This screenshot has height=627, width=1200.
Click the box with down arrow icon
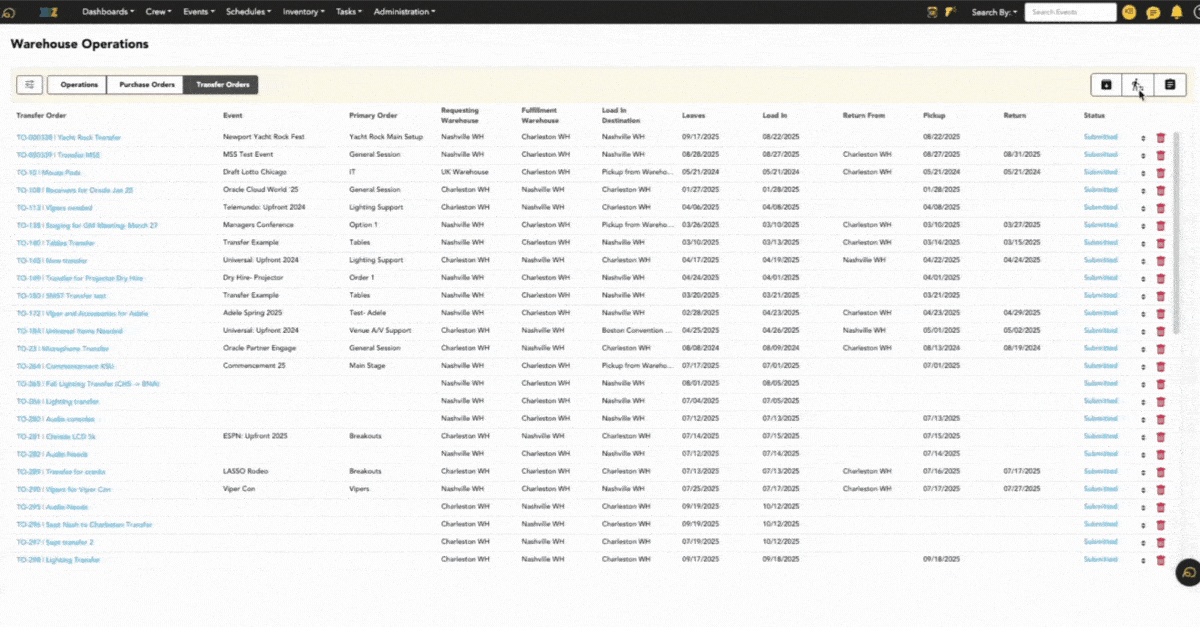pyautogui.click(x=1106, y=85)
